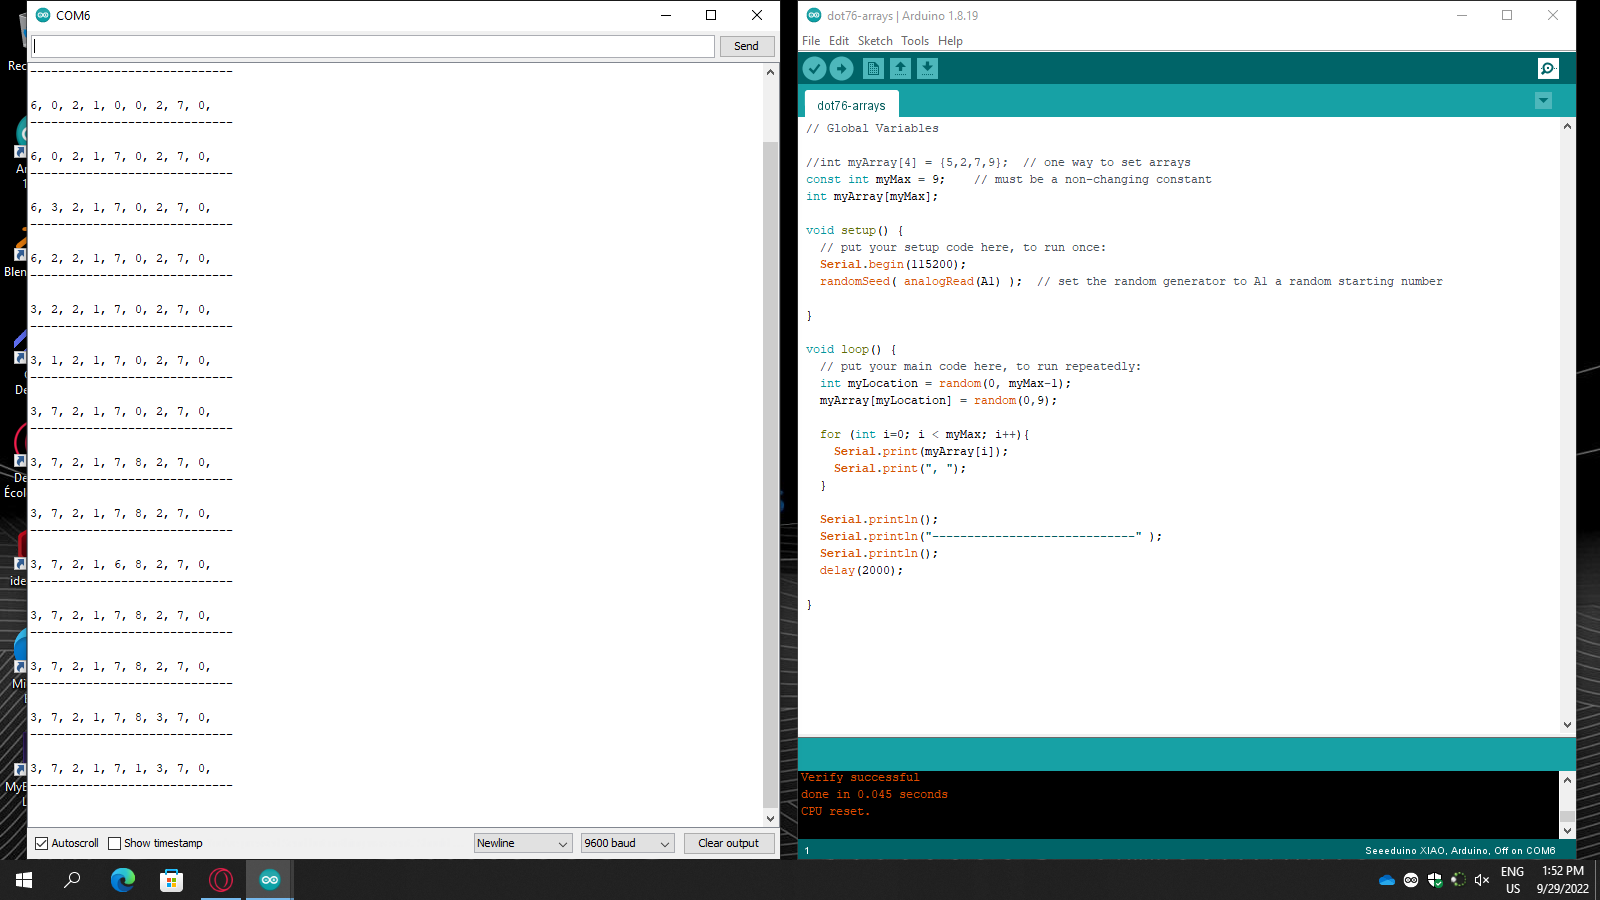
Task: Click the muted speaker volume tray icon
Action: click(1482, 880)
